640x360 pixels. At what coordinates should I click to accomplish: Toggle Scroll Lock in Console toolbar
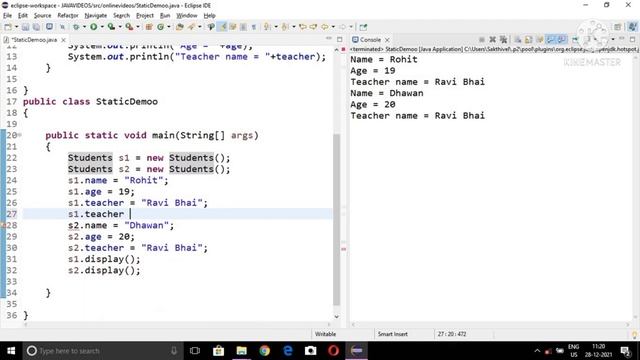click(529, 40)
